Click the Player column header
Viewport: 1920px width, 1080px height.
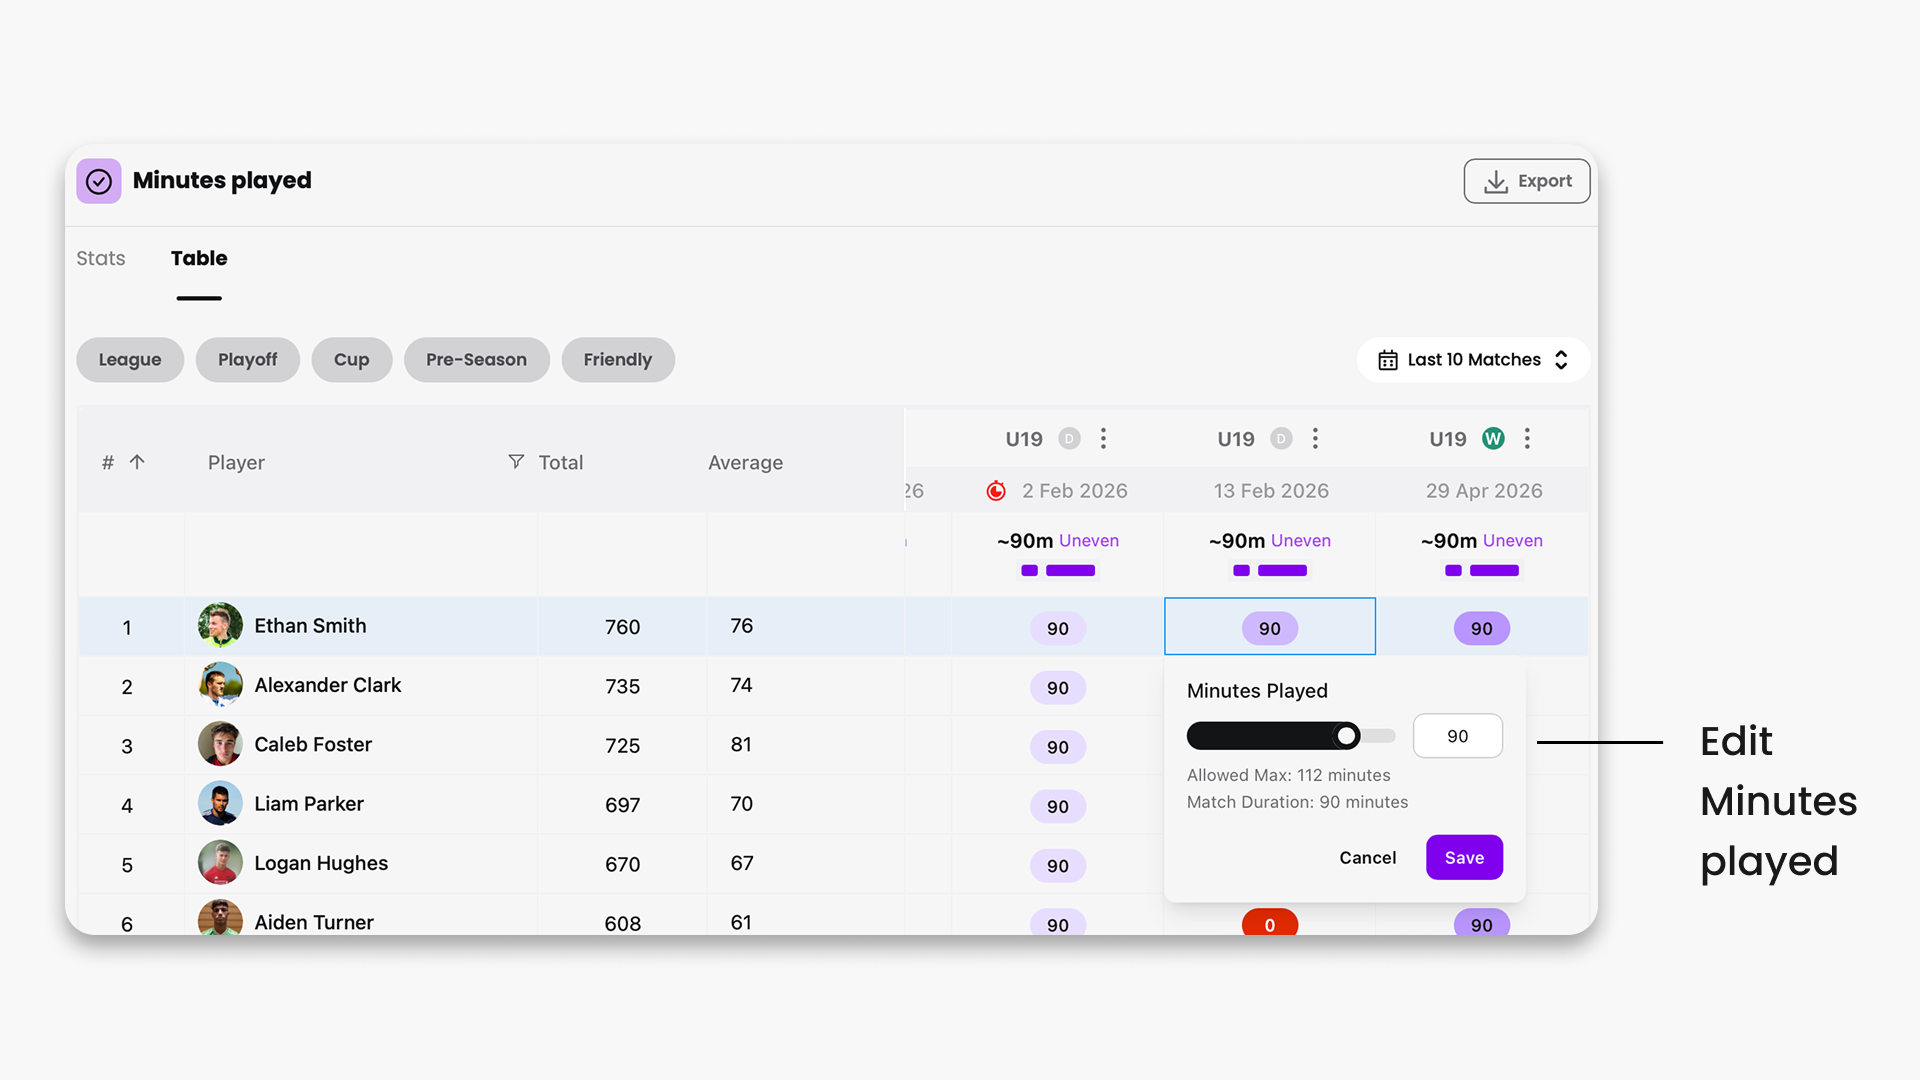[236, 463]
